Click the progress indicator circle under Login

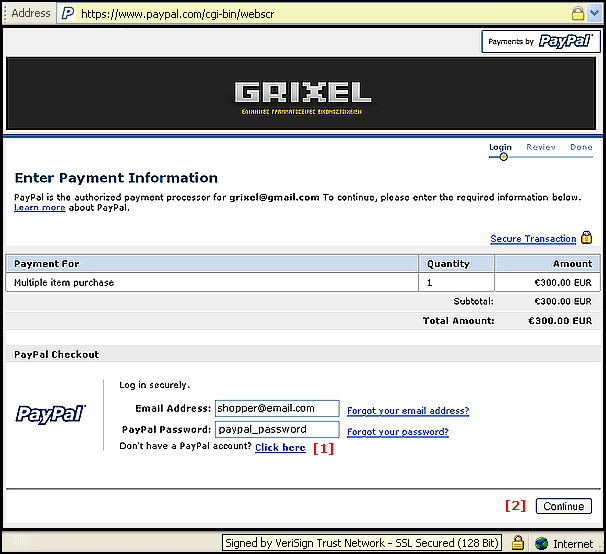(x=503, y=157)
